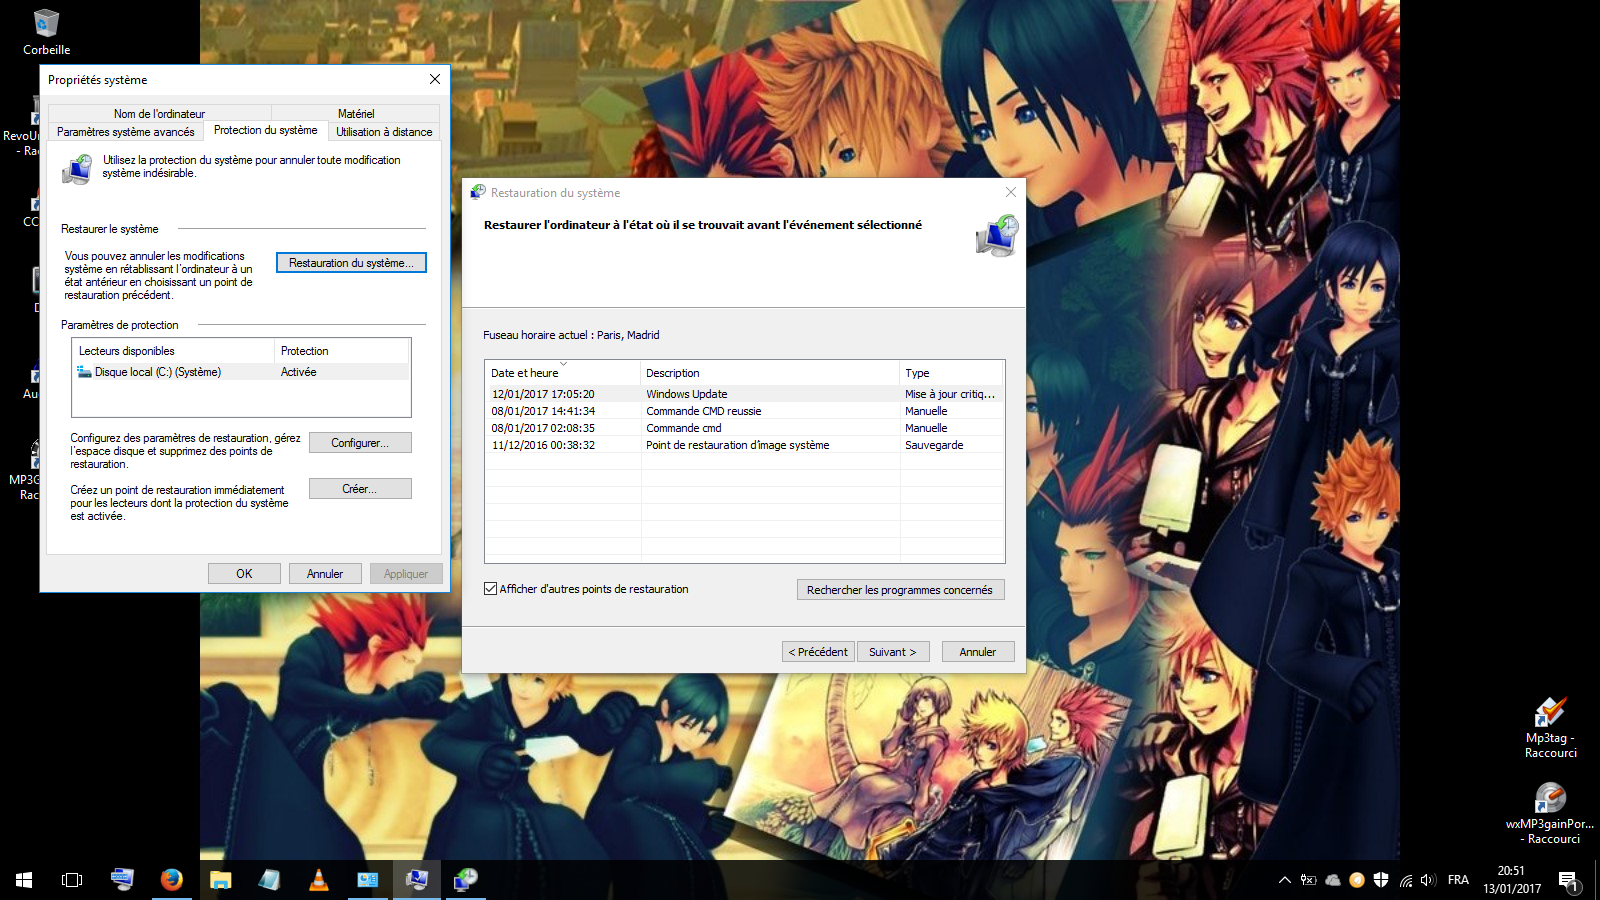Open the Wi-Fi network tray icon

point(1405,880)
